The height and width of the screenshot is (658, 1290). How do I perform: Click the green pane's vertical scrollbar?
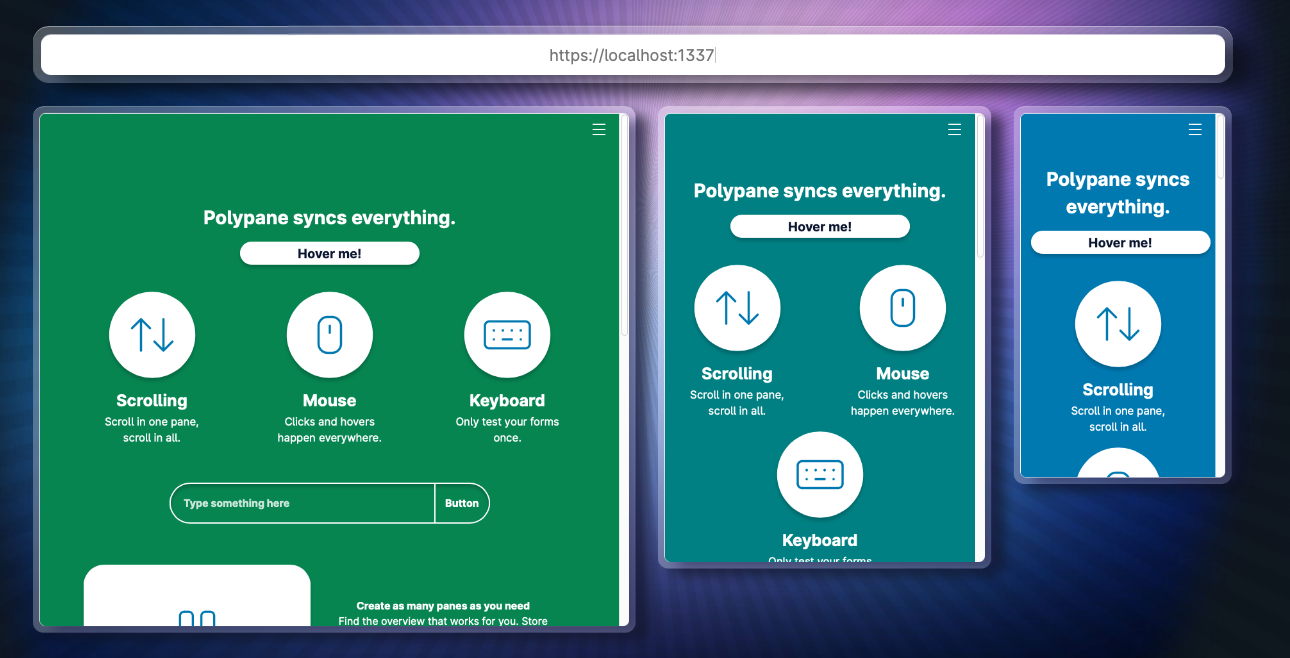(624, 225)
